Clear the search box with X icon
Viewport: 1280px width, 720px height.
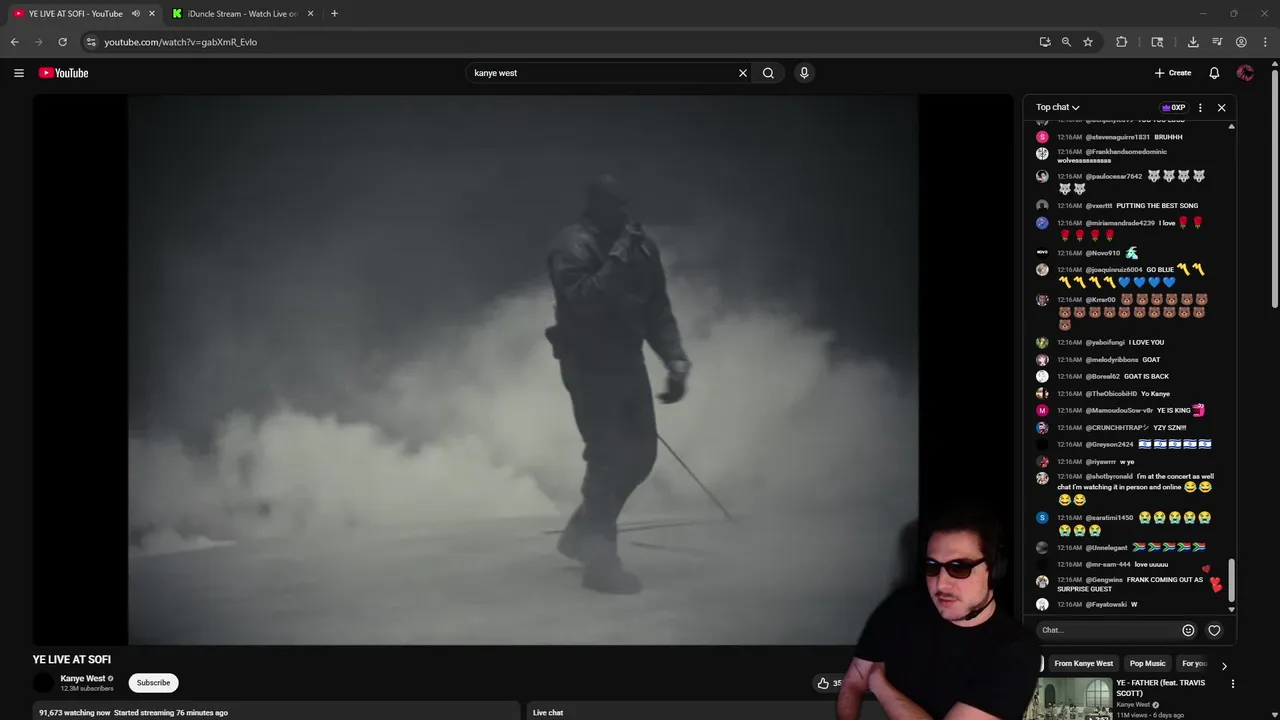743,73
